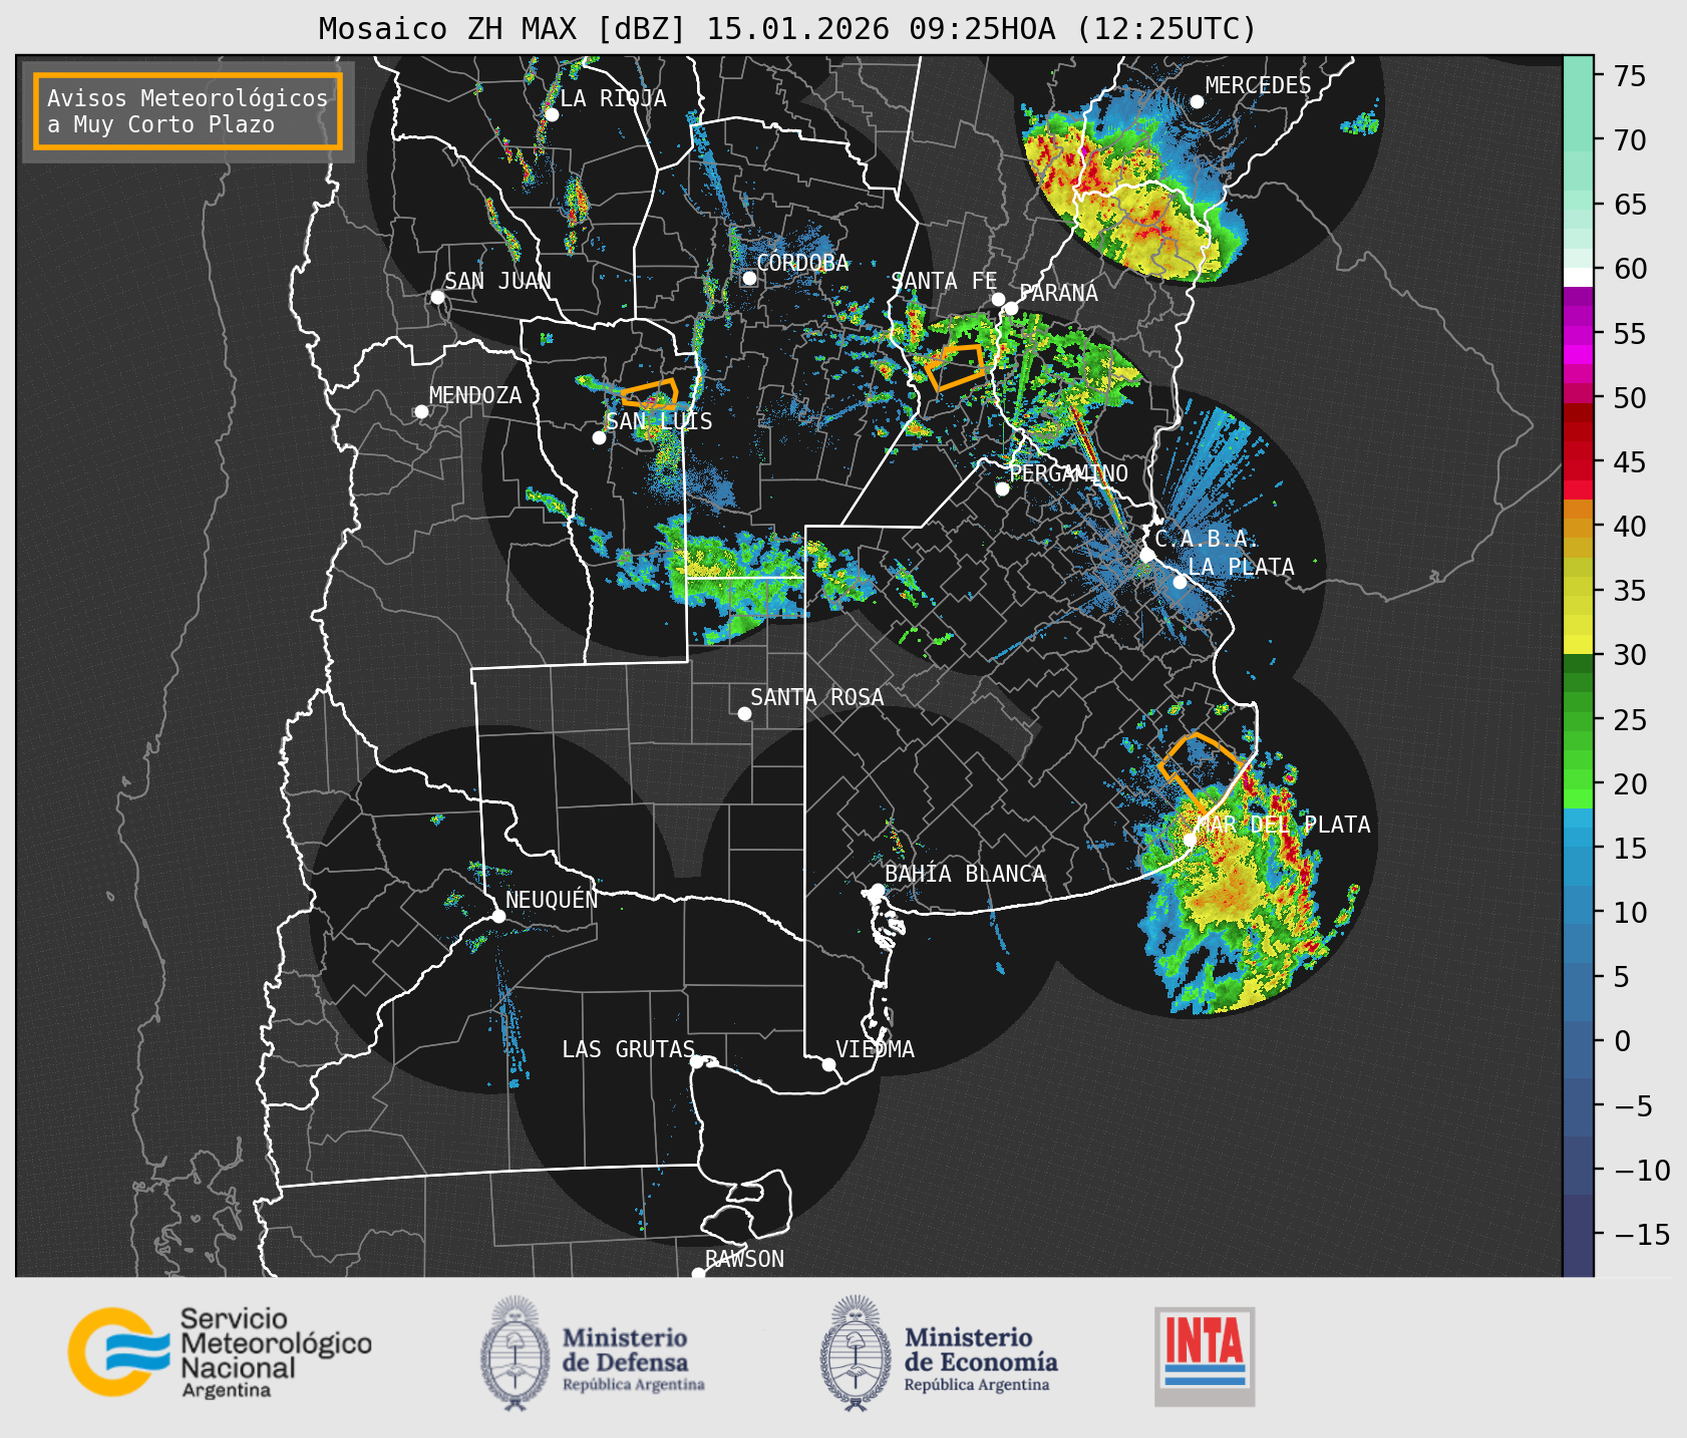Click the magenta 55 dBZ color band
This screenshot has height=1438, width=1687.
tap(1578, 334)
